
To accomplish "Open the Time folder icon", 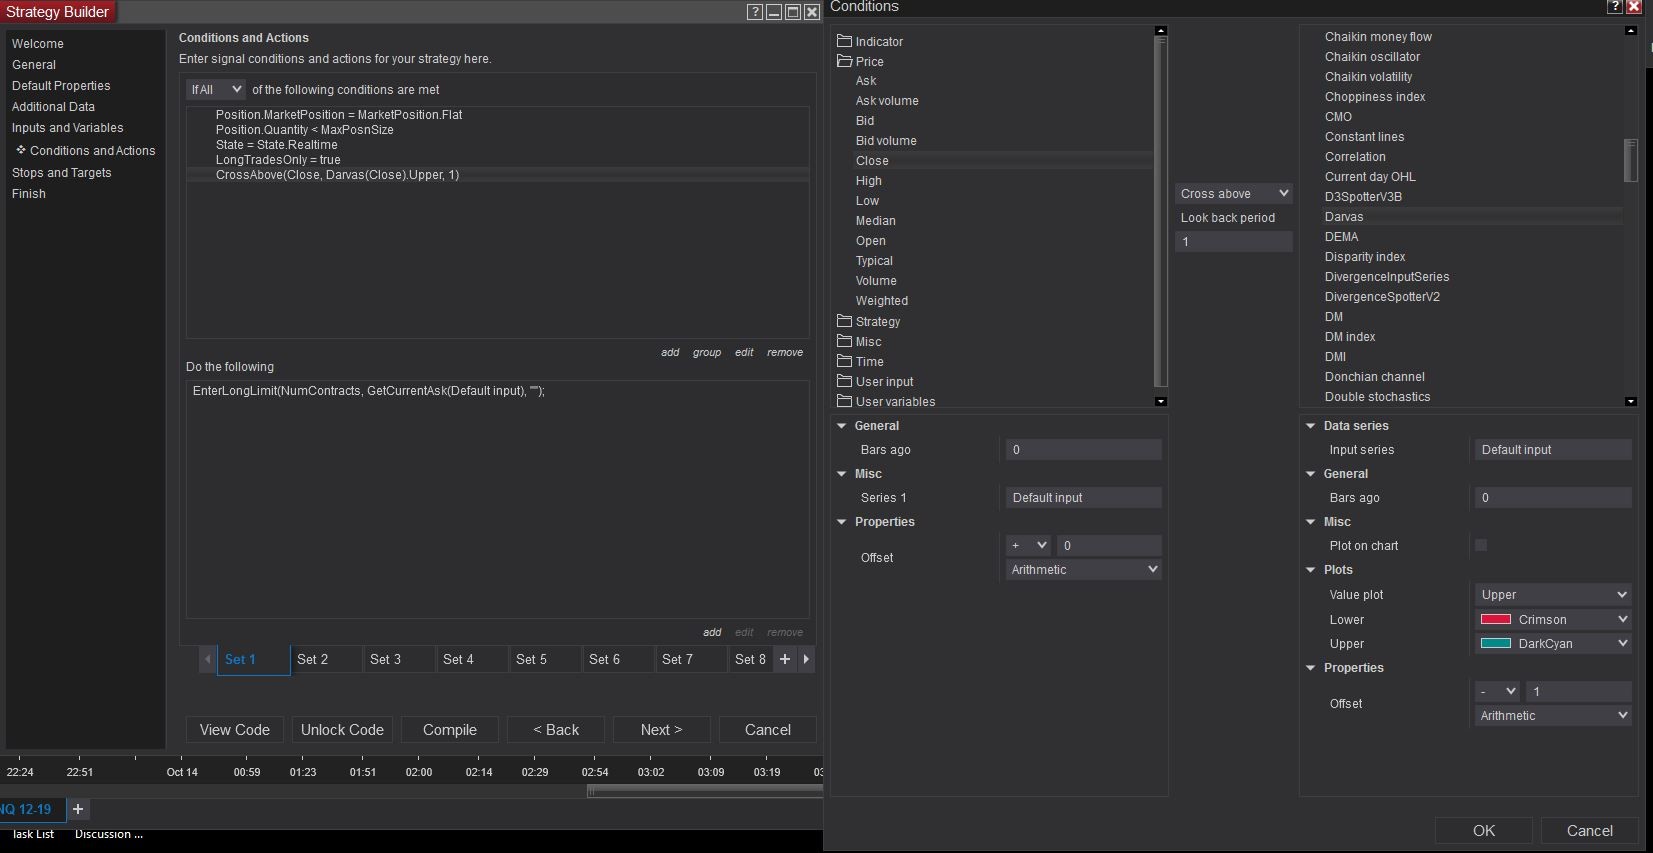I will [844, 361].
